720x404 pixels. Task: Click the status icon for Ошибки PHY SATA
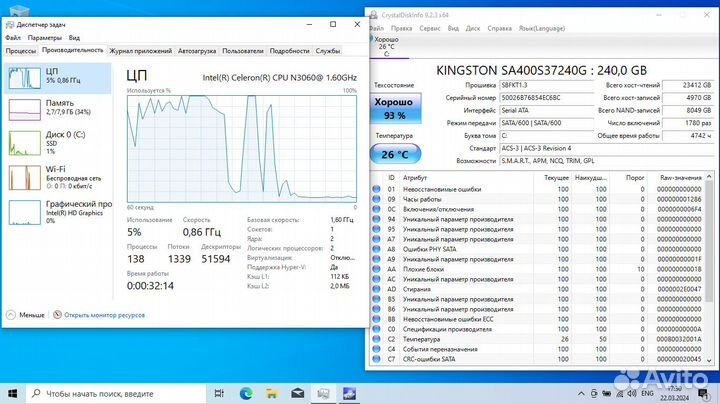point(377,249)
